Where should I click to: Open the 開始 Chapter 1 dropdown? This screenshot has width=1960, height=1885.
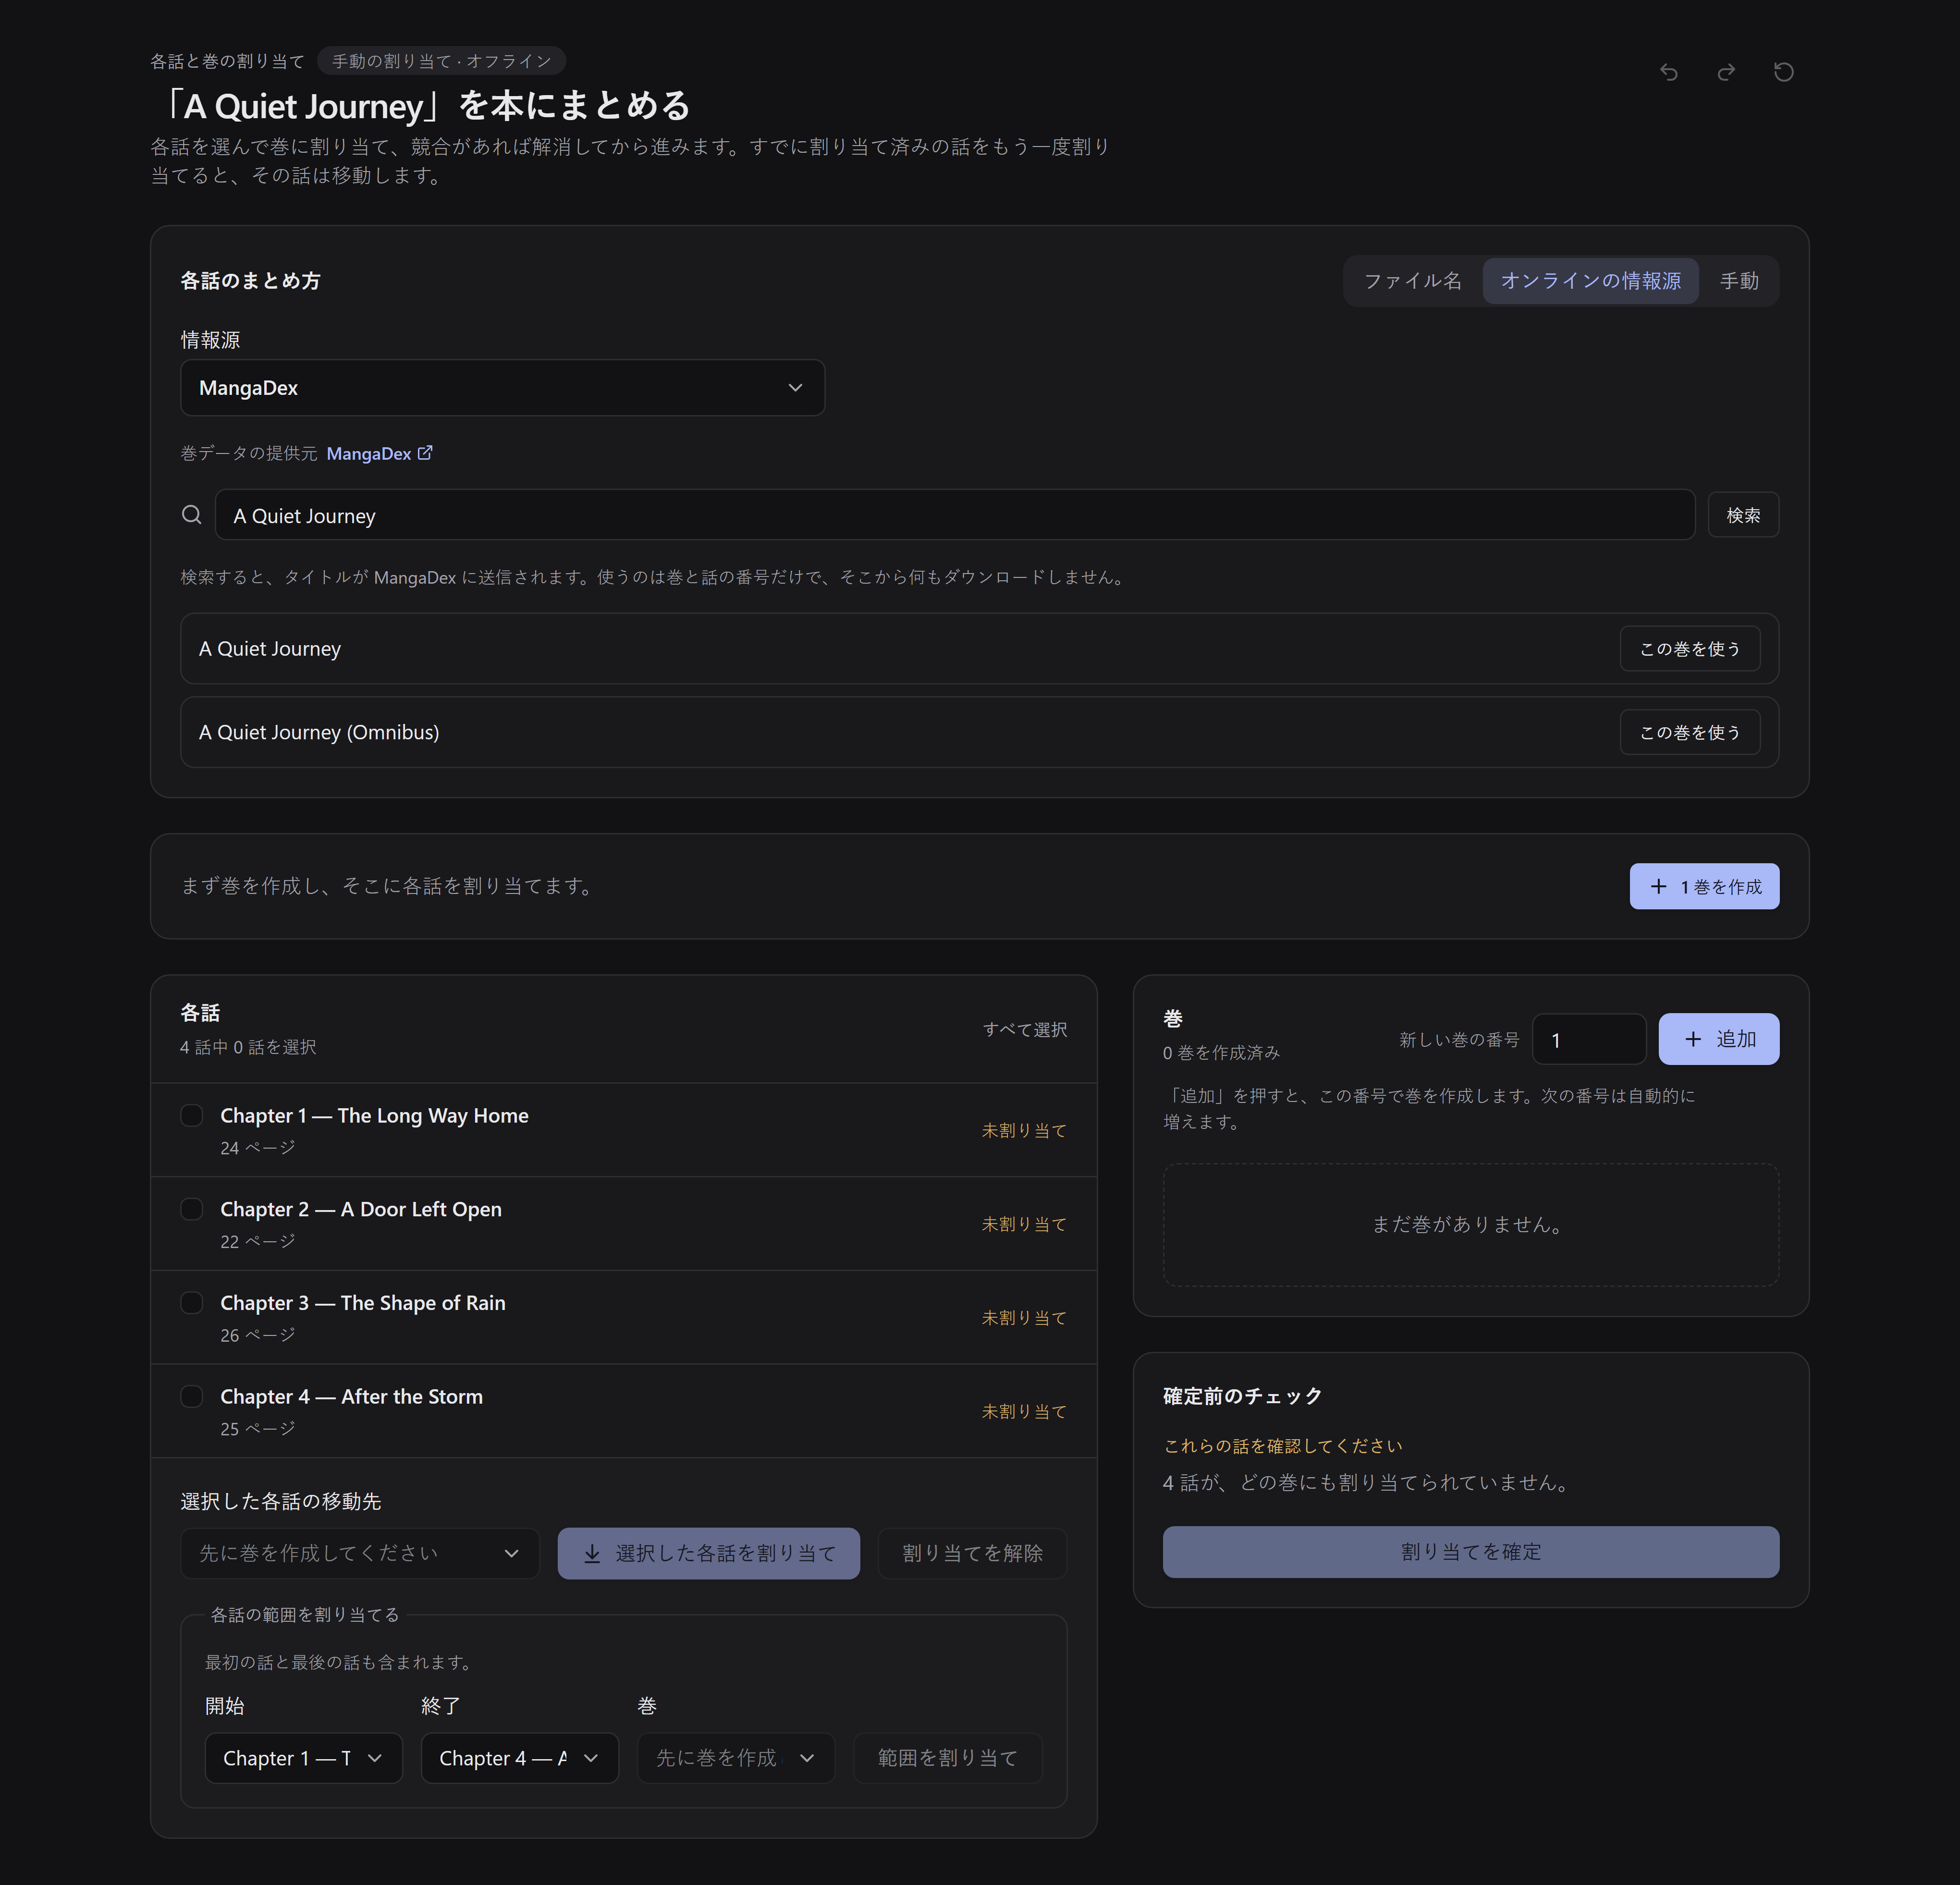coord(303,1758)
